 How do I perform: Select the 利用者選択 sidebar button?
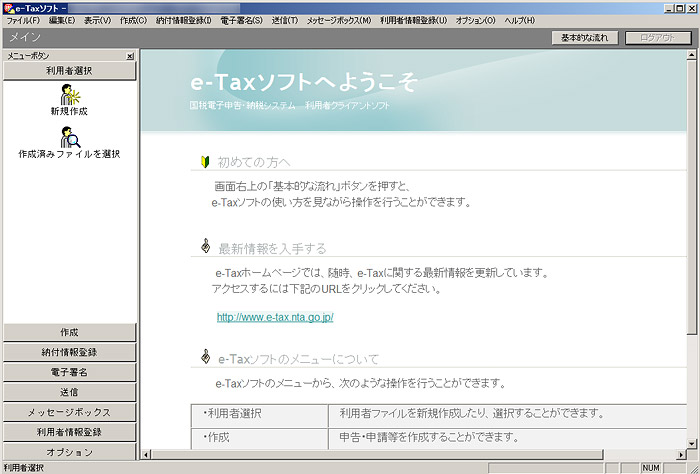(69, 71)
